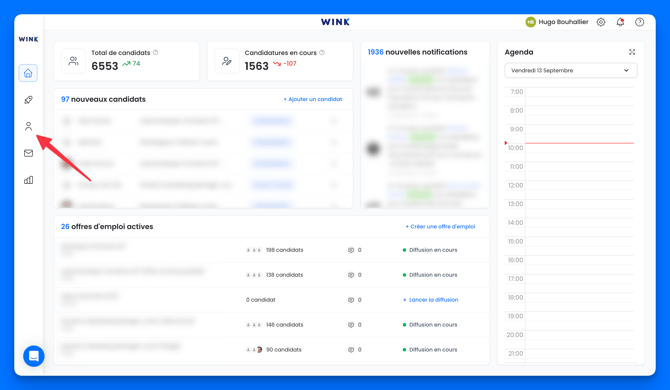Screen dimensions: 670x390
Task: Open the help question mark icon
Action: (639, 22)
